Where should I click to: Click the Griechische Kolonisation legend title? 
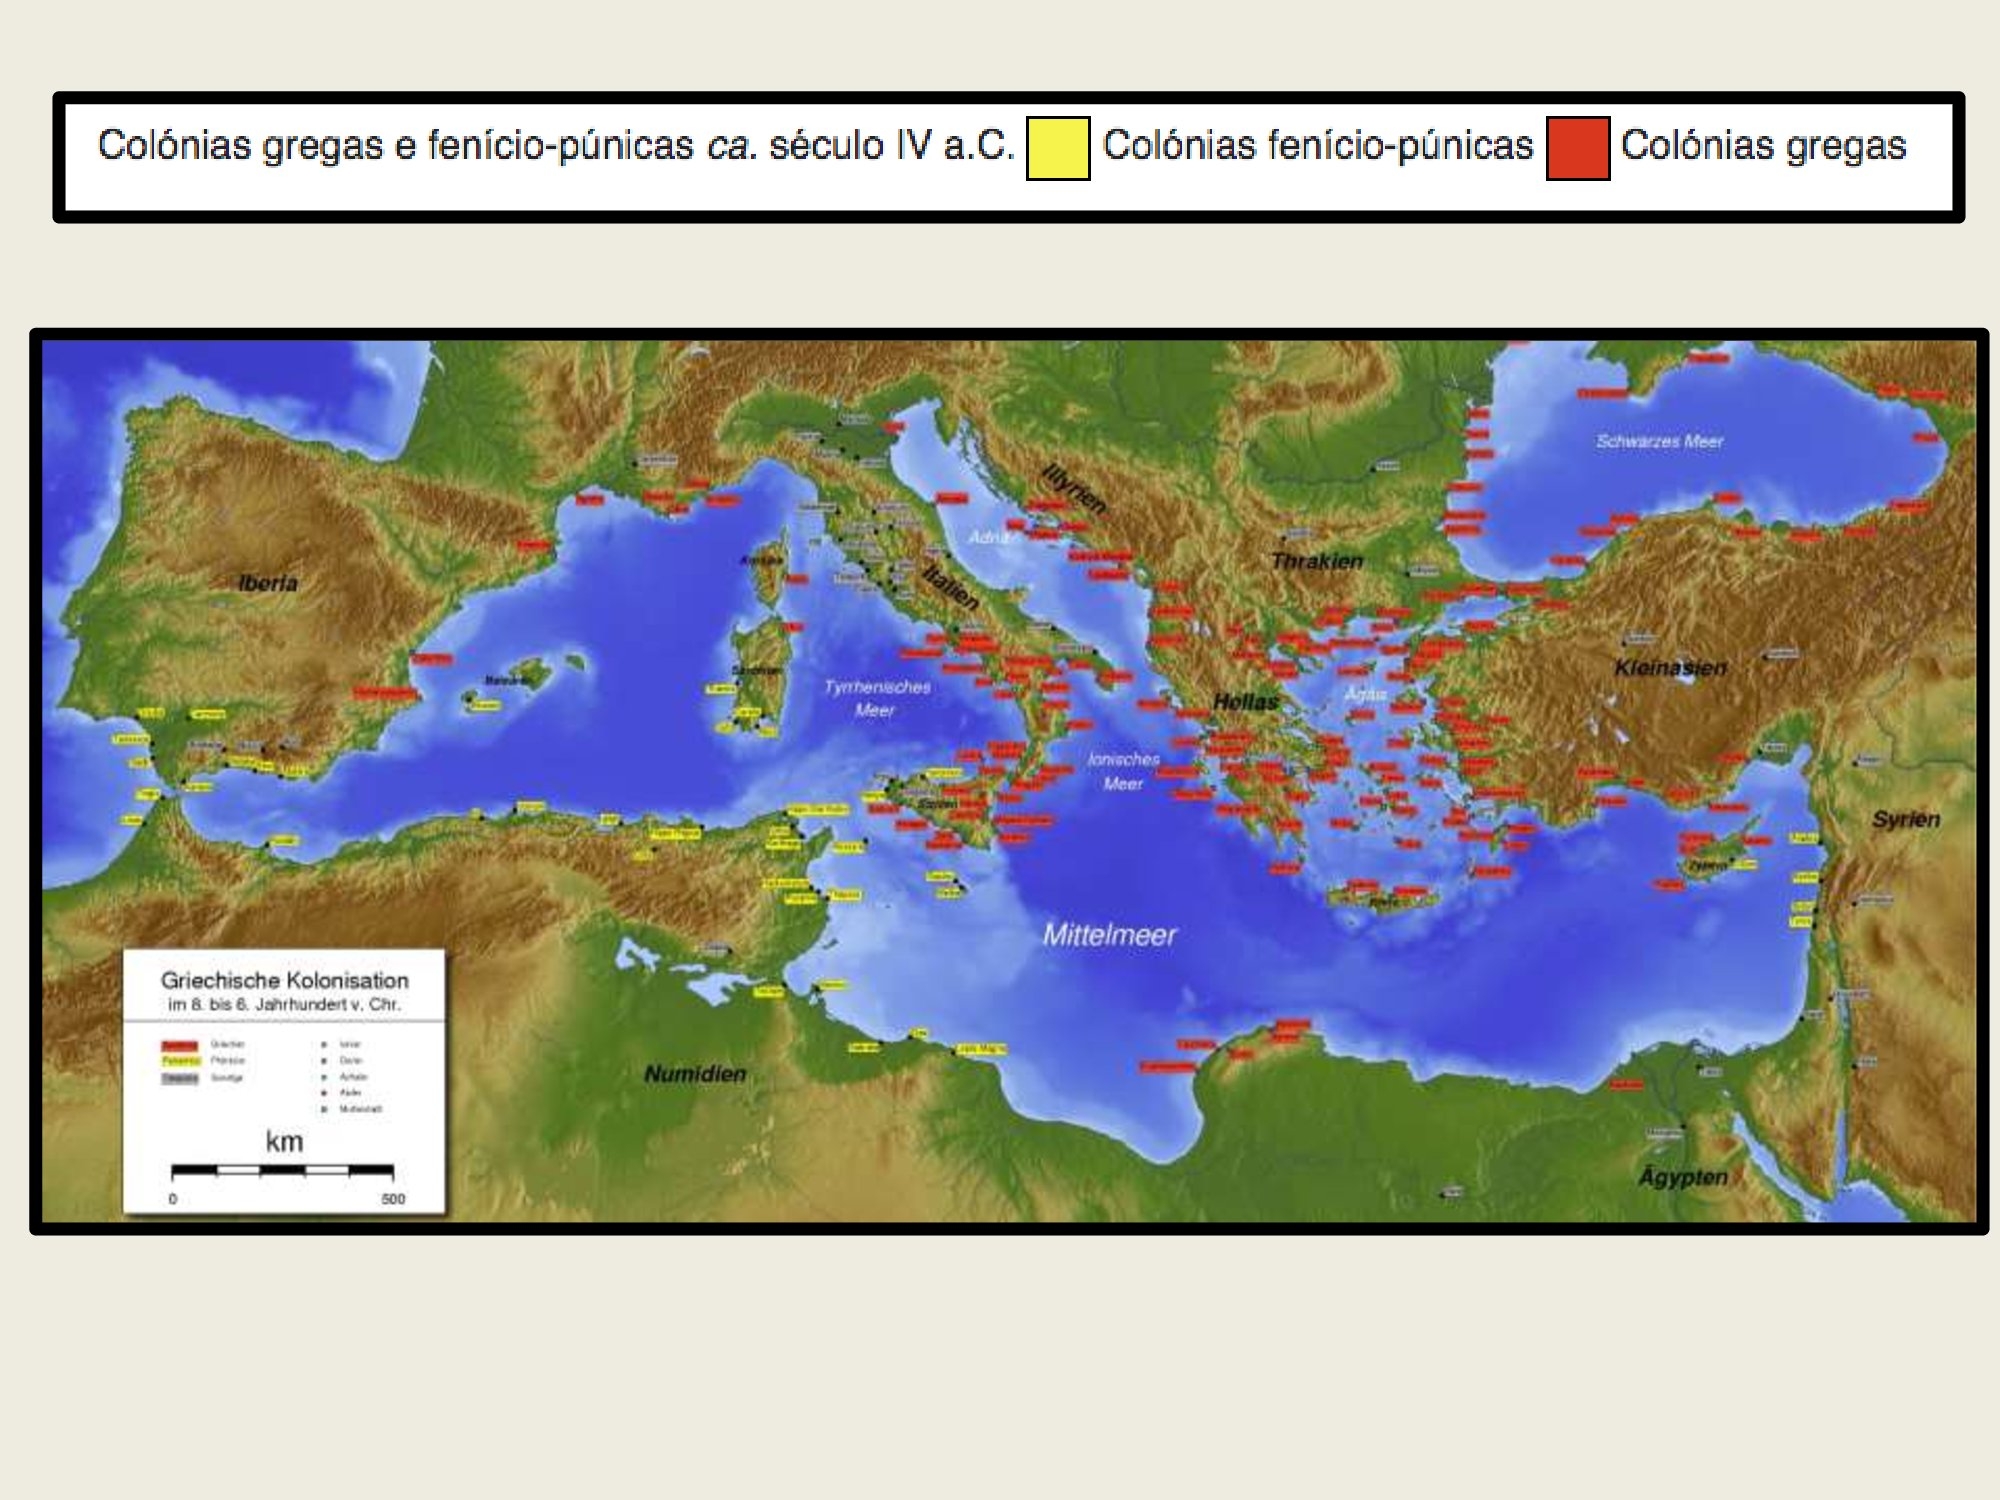click(284, 980)
